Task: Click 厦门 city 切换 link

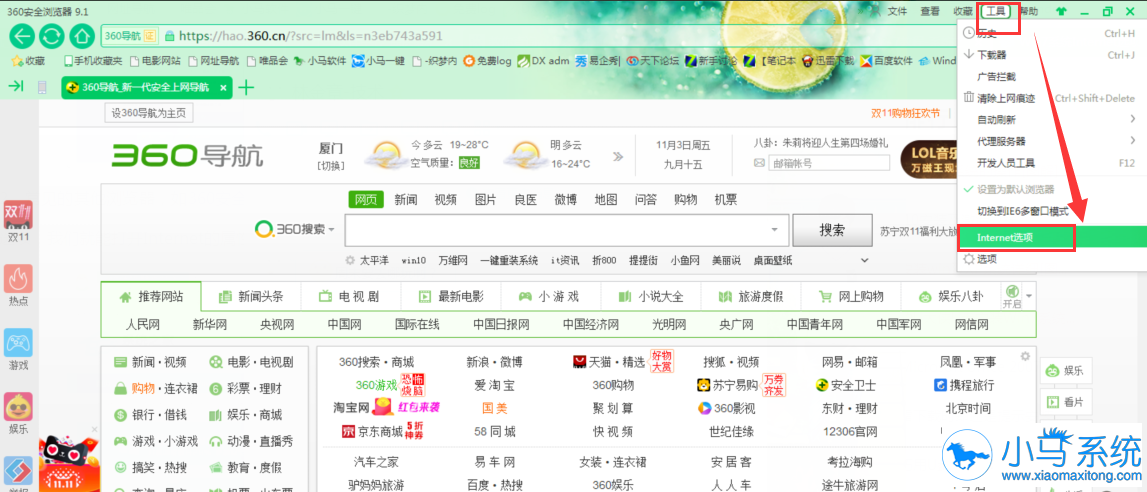Action: pos(331,165)
